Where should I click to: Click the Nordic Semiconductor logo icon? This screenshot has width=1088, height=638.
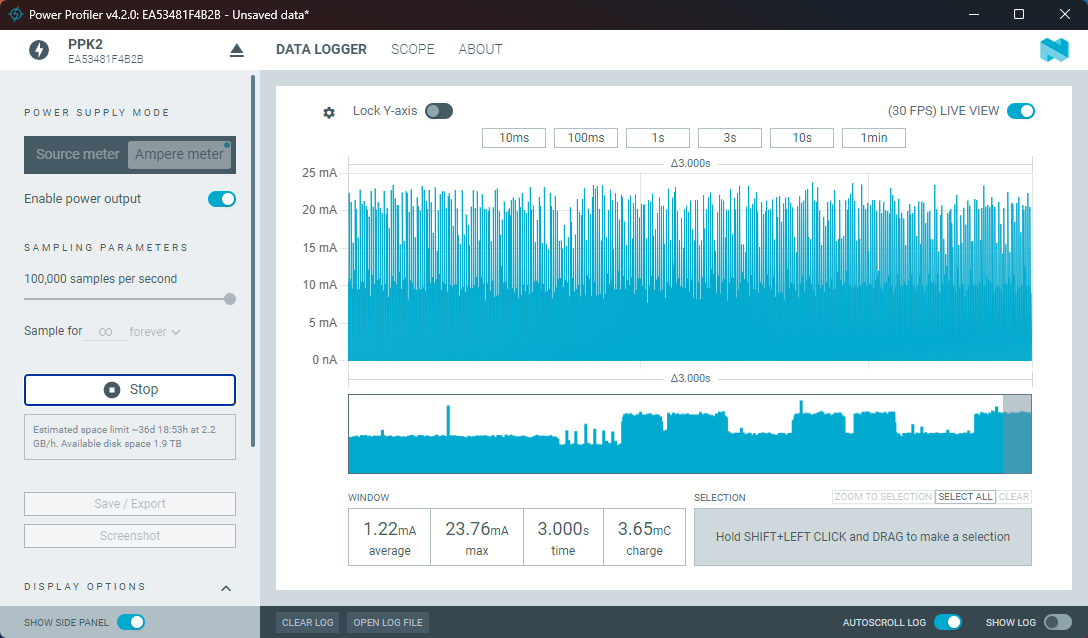(1054, 50)
